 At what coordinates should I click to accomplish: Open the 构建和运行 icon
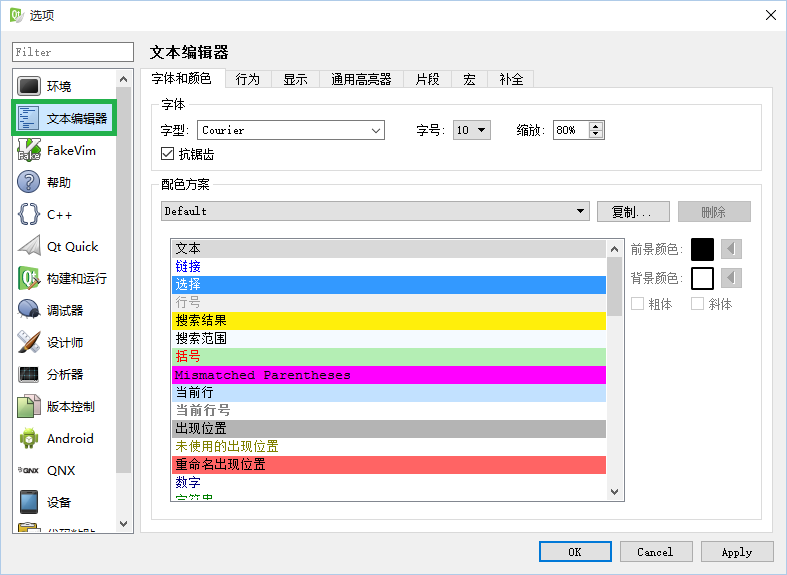coord(29,278)
